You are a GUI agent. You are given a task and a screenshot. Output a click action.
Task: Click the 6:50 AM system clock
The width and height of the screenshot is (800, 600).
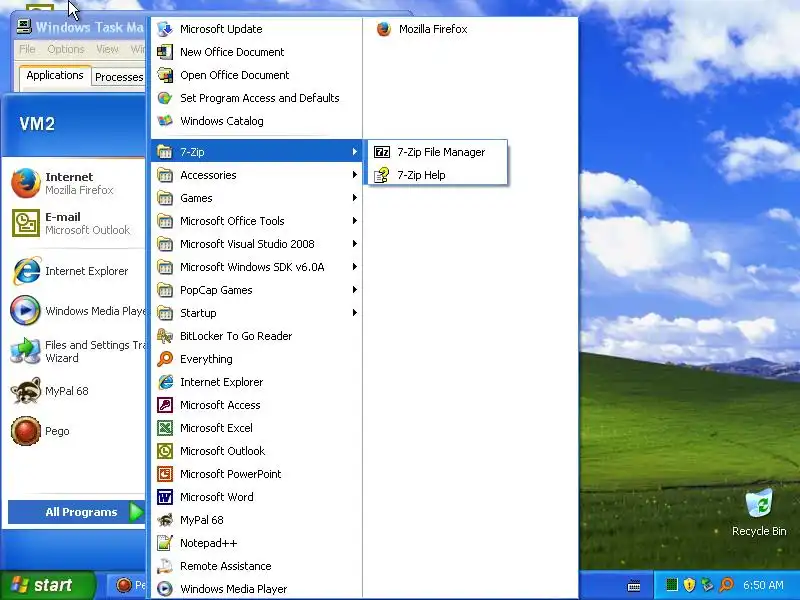(763, 585)
